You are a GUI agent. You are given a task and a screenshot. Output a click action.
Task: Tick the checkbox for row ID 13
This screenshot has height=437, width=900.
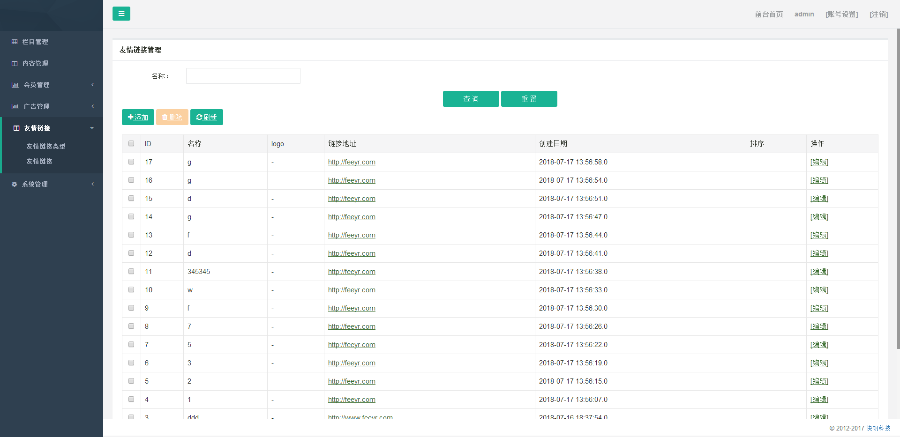coord(131,235)
